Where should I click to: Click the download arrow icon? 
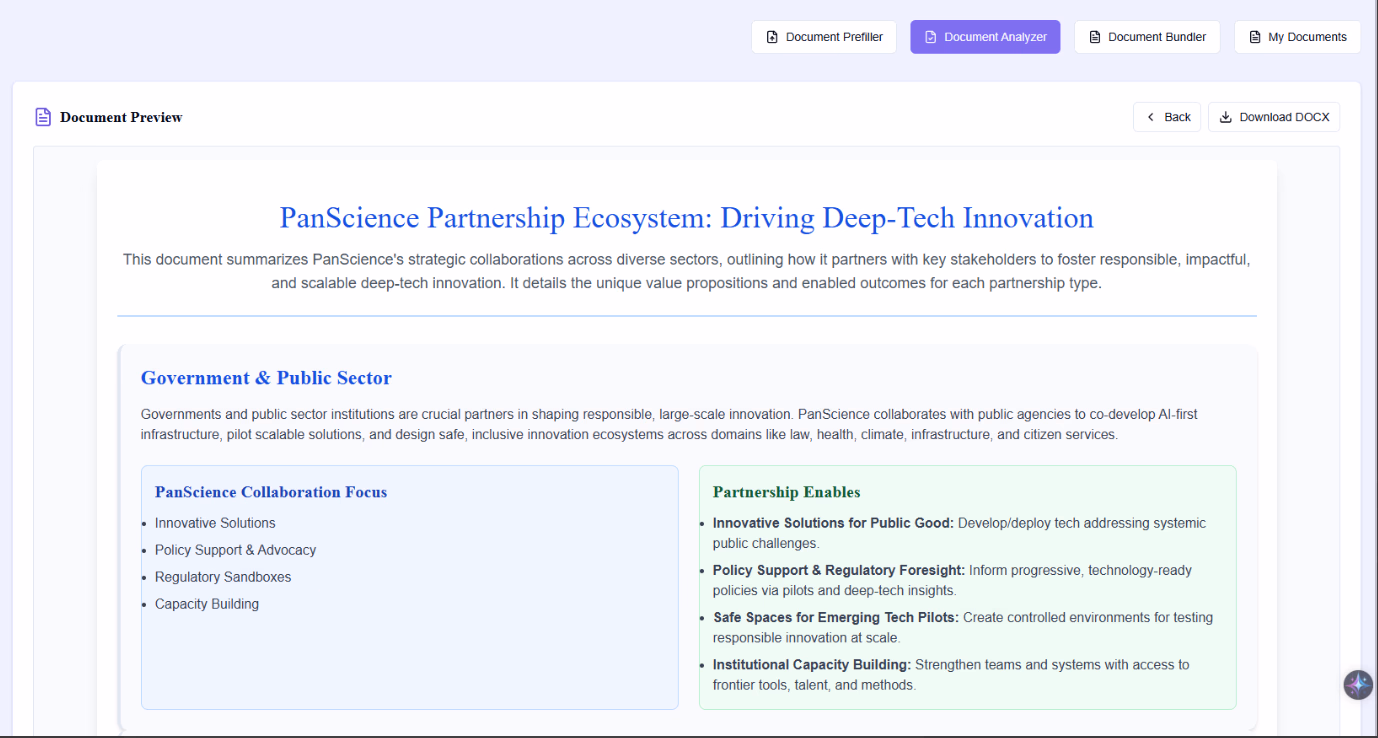click(1226, 117)
